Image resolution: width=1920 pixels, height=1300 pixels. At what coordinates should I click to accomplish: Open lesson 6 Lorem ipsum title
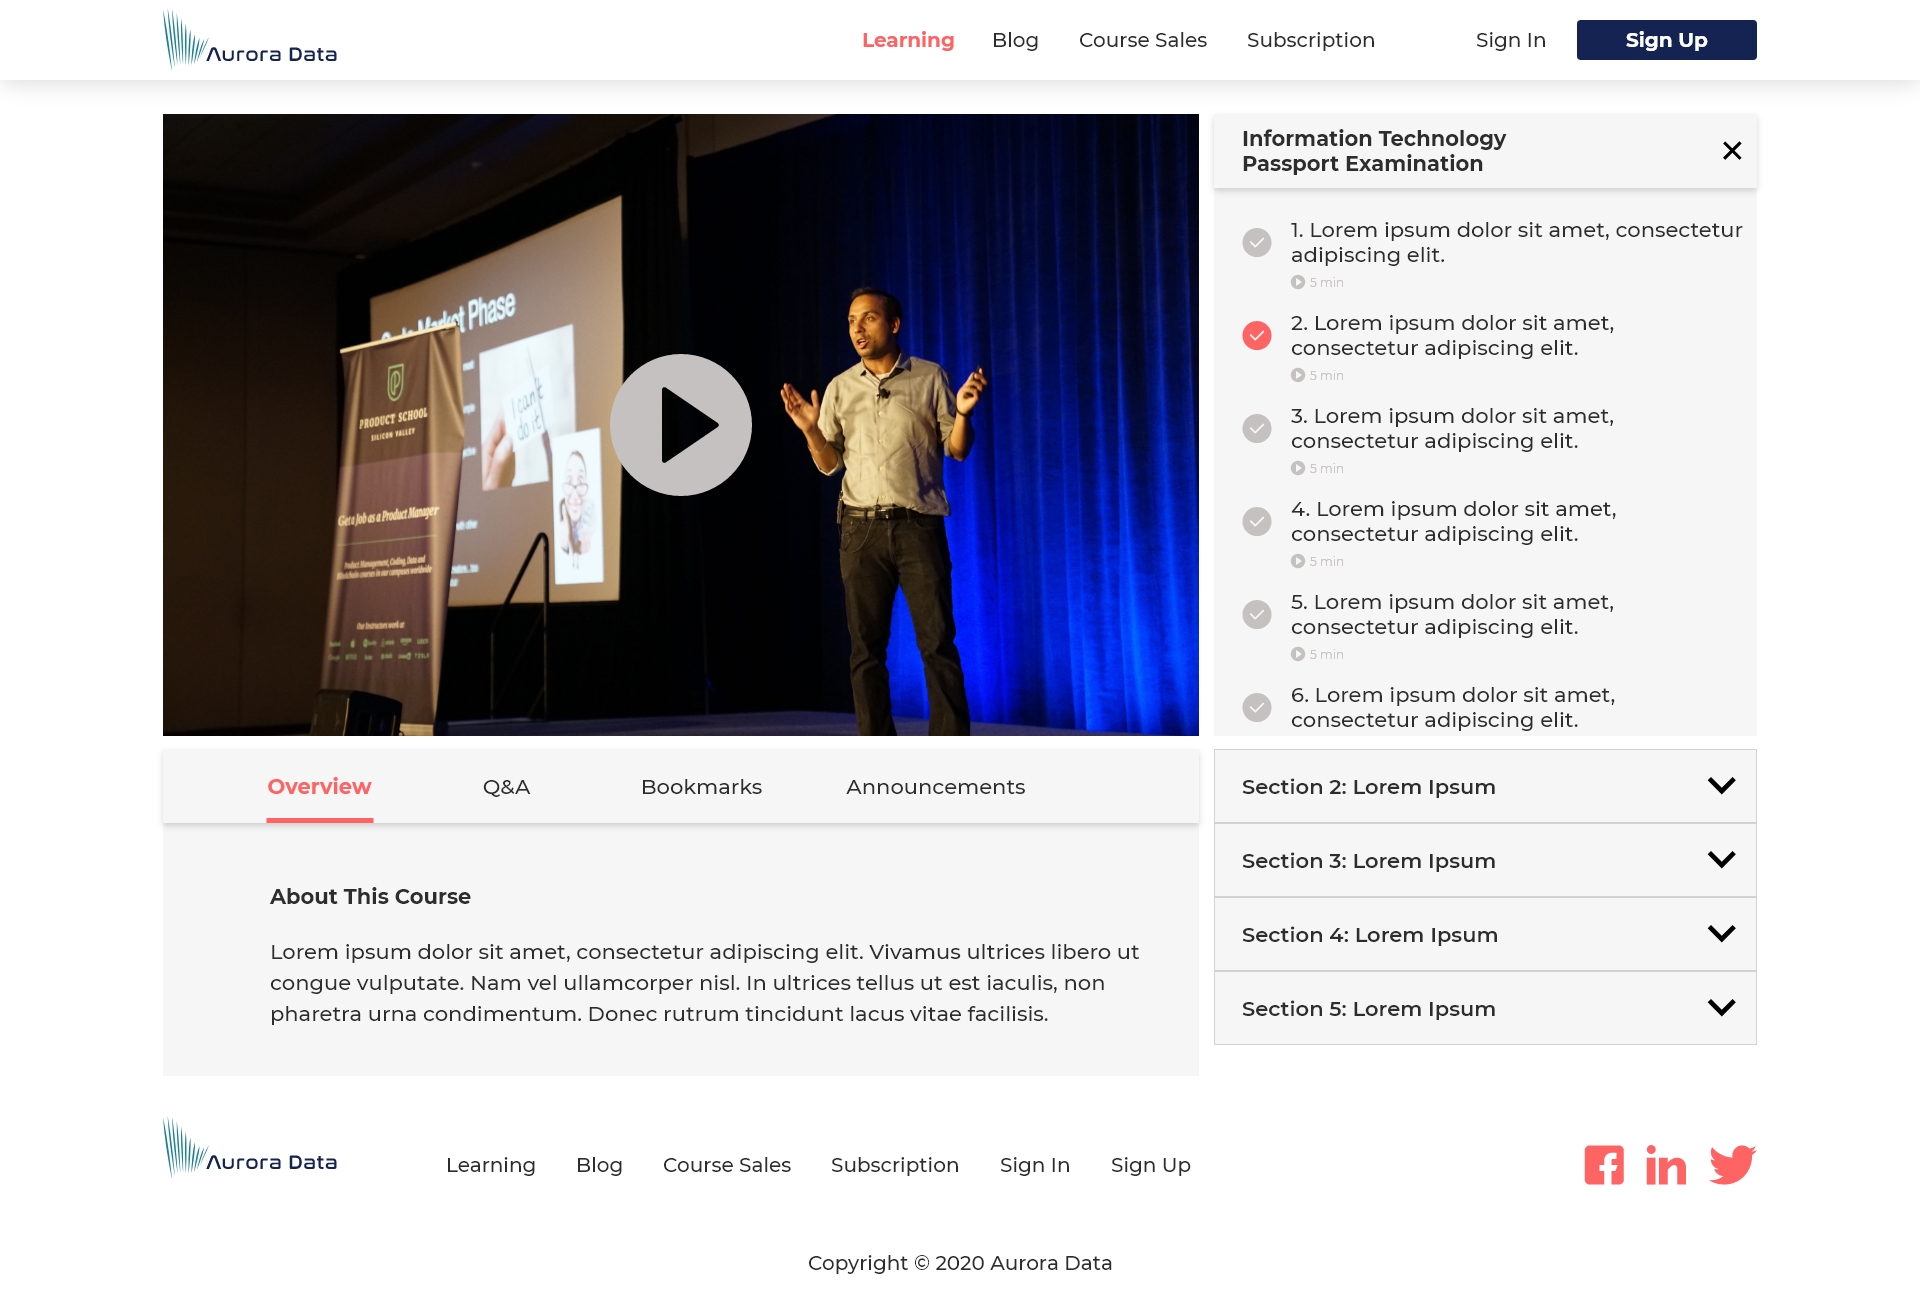point(1452,707)
